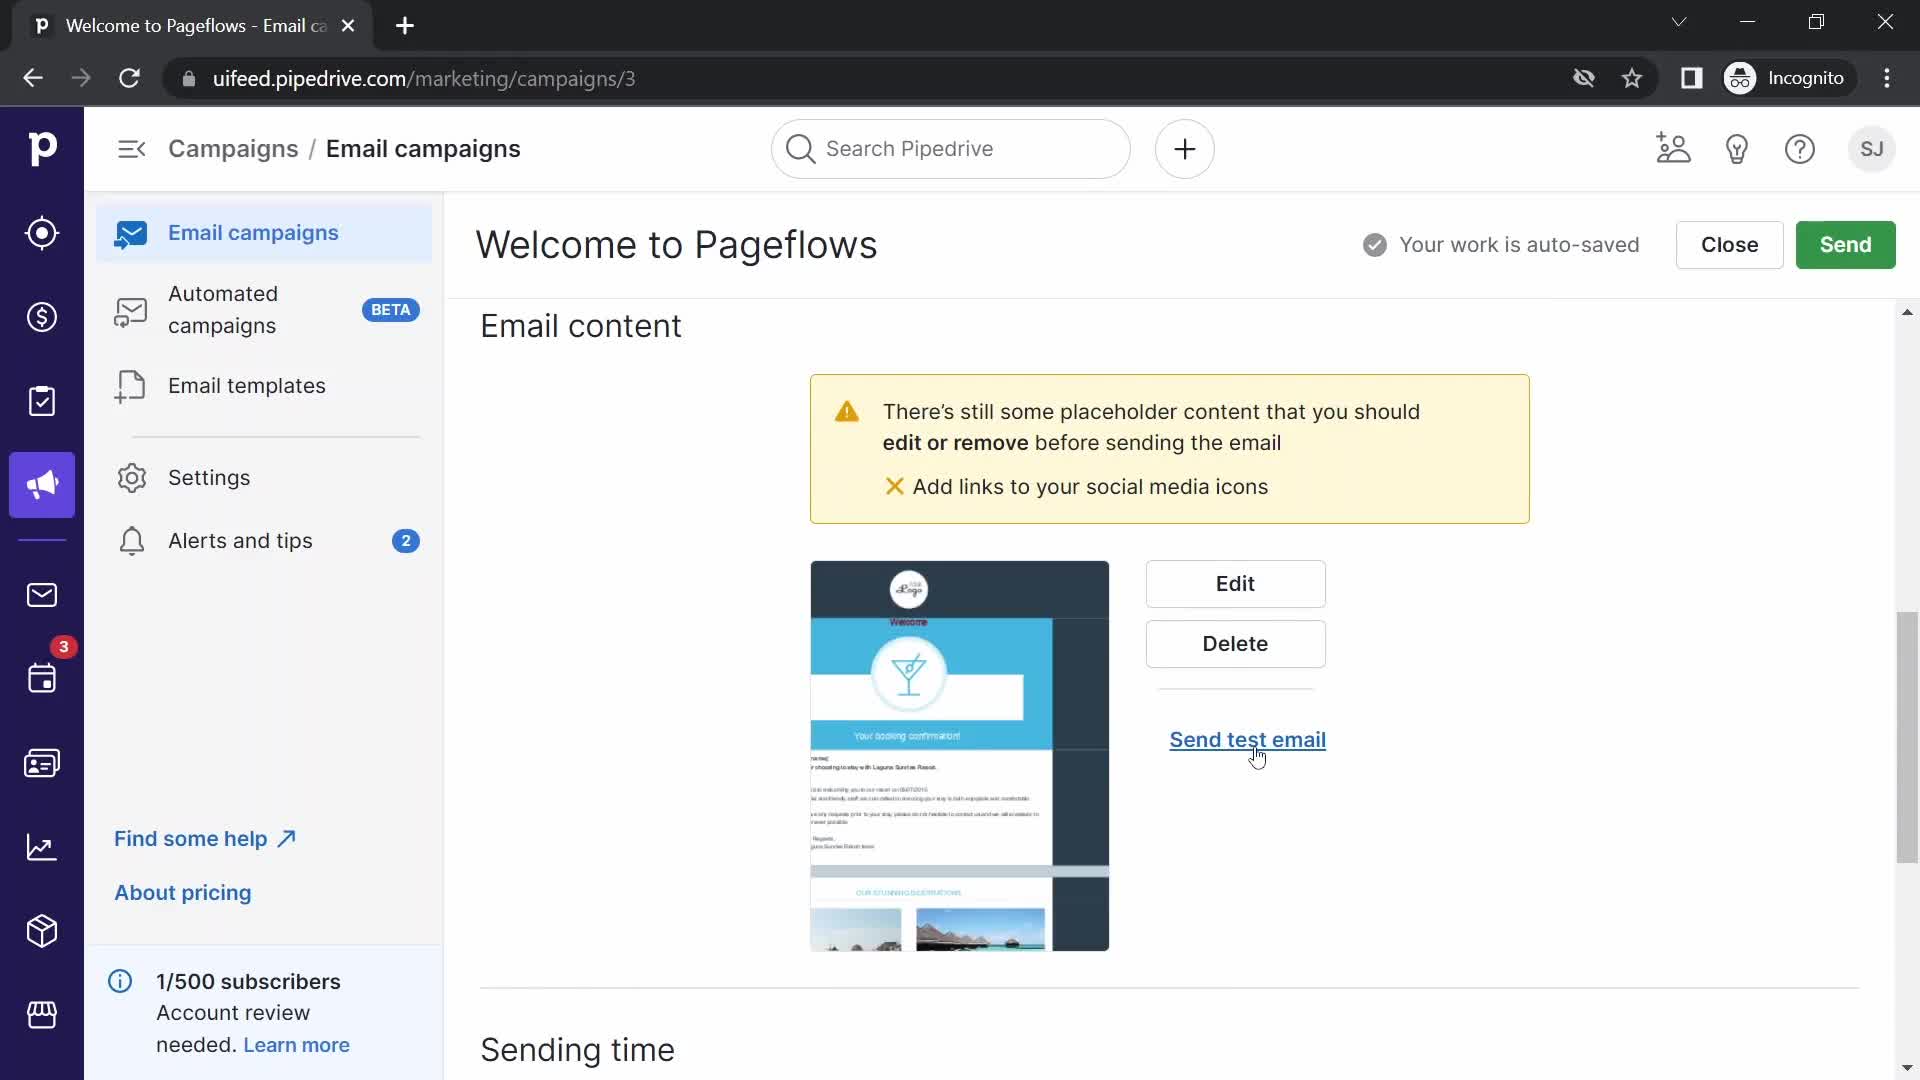The width and height of the screenshot is (1920, 1080).
Task: Click the Learn more account review link
Action: pos(295,1044)
